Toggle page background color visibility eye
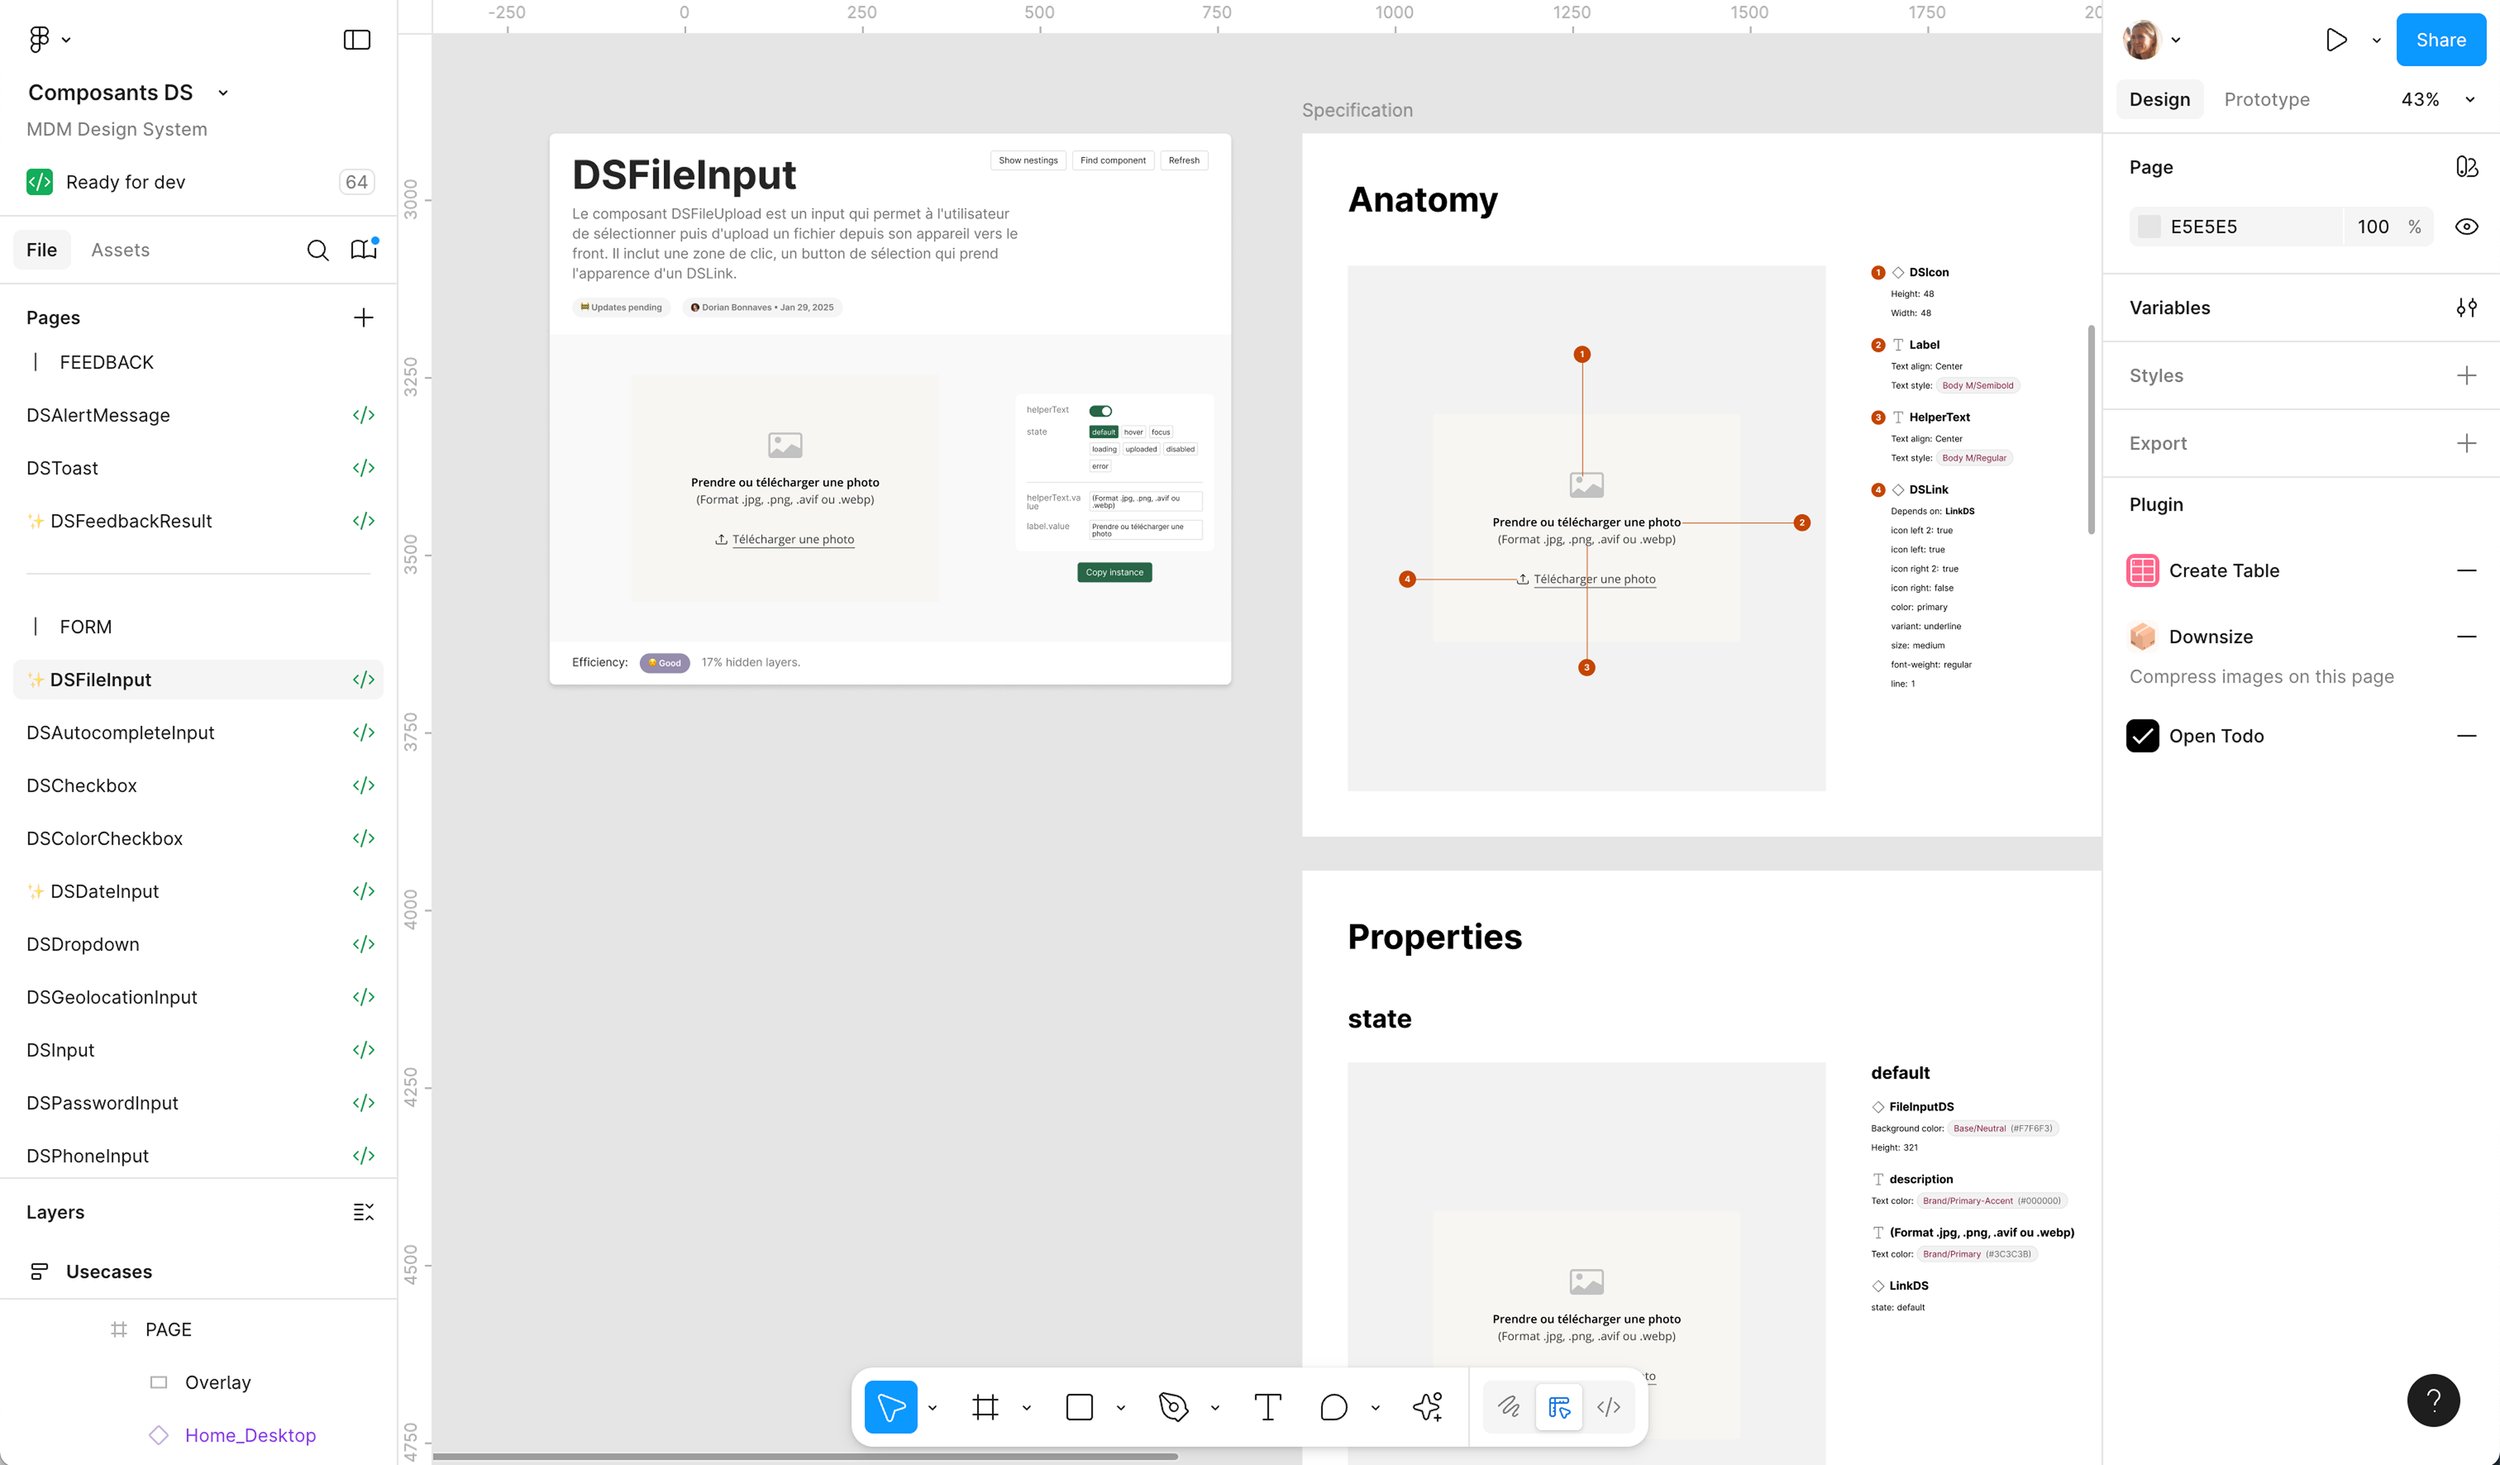The height and width of the screenshot is (1465, 2500). coord(2466,227)
